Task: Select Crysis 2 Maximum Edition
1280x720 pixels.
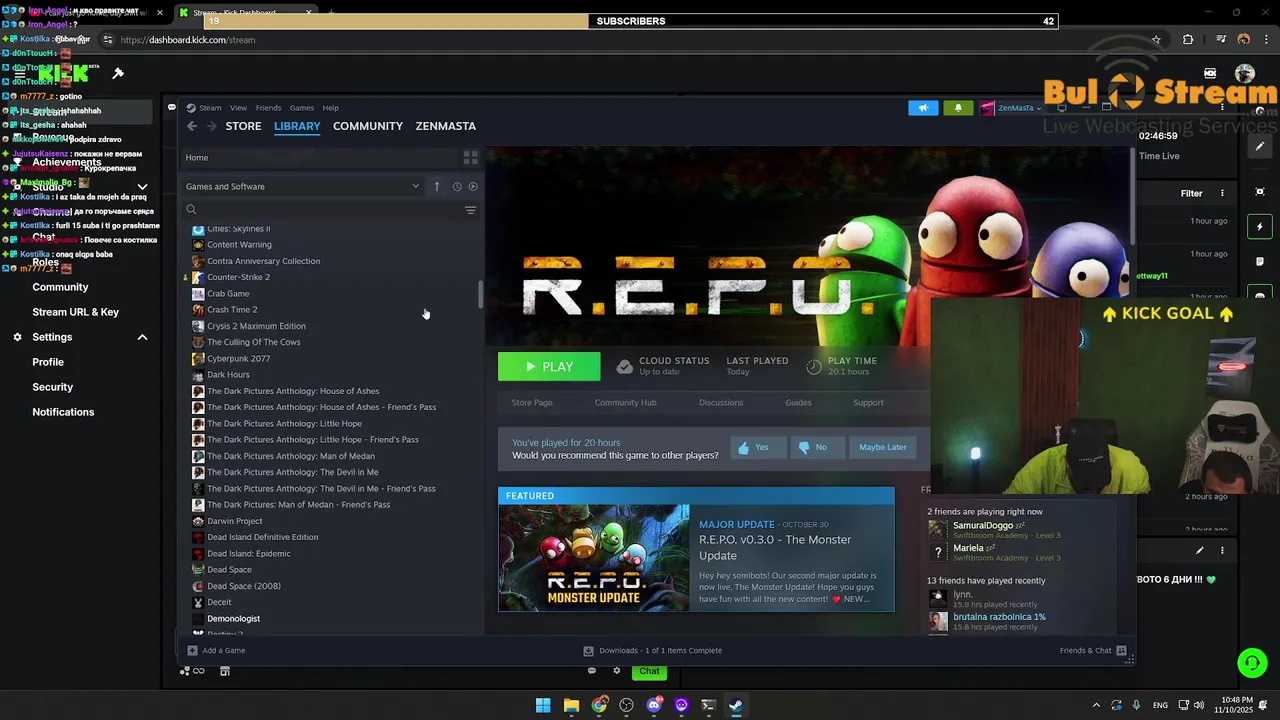Action: tap(256, 326)
